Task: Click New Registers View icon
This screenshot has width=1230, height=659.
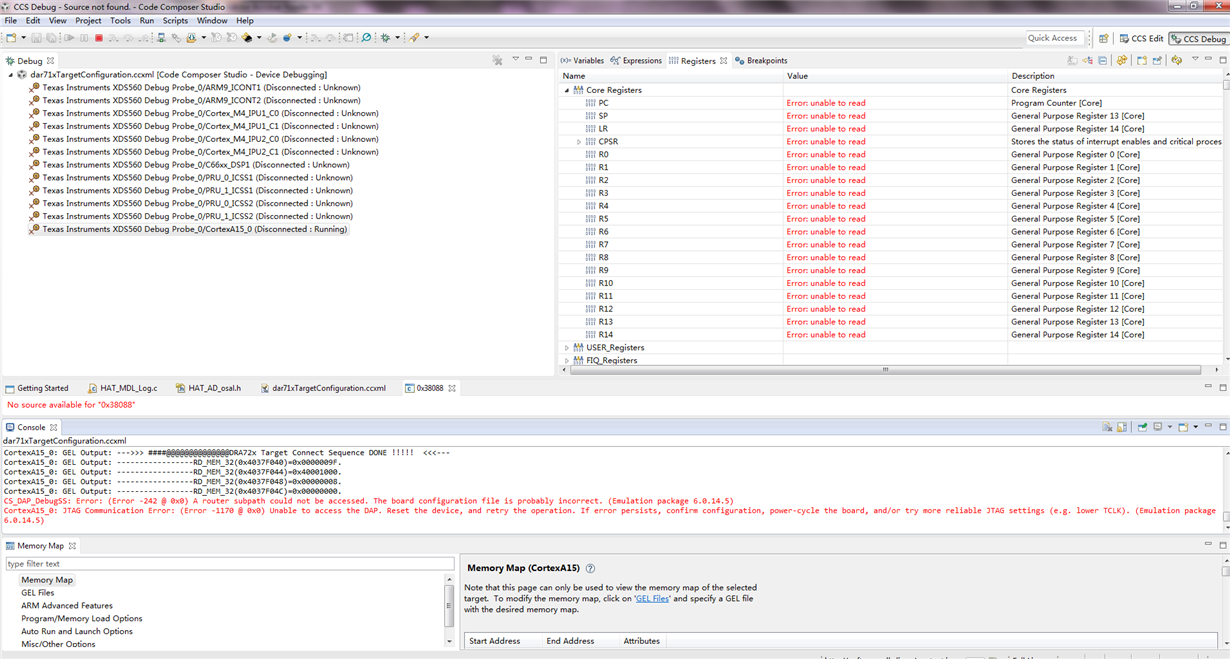Action: 1142,60
